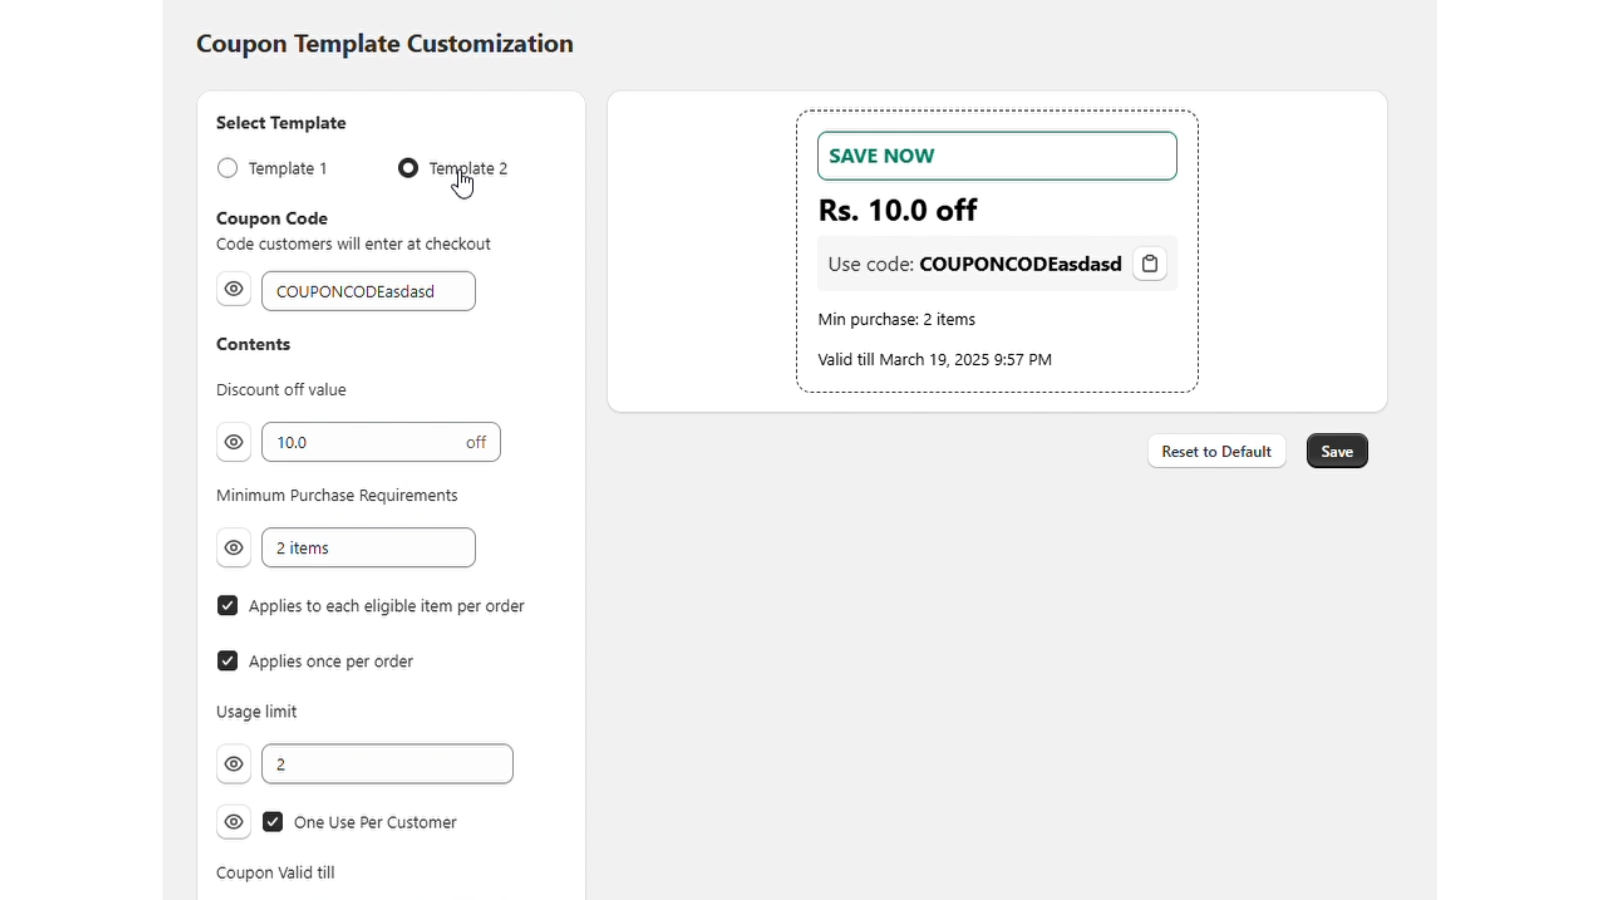1600x900 pixels.
Task: Toggle eye icon for Minimum Purchase Requirements
Action: pos(233,548)
